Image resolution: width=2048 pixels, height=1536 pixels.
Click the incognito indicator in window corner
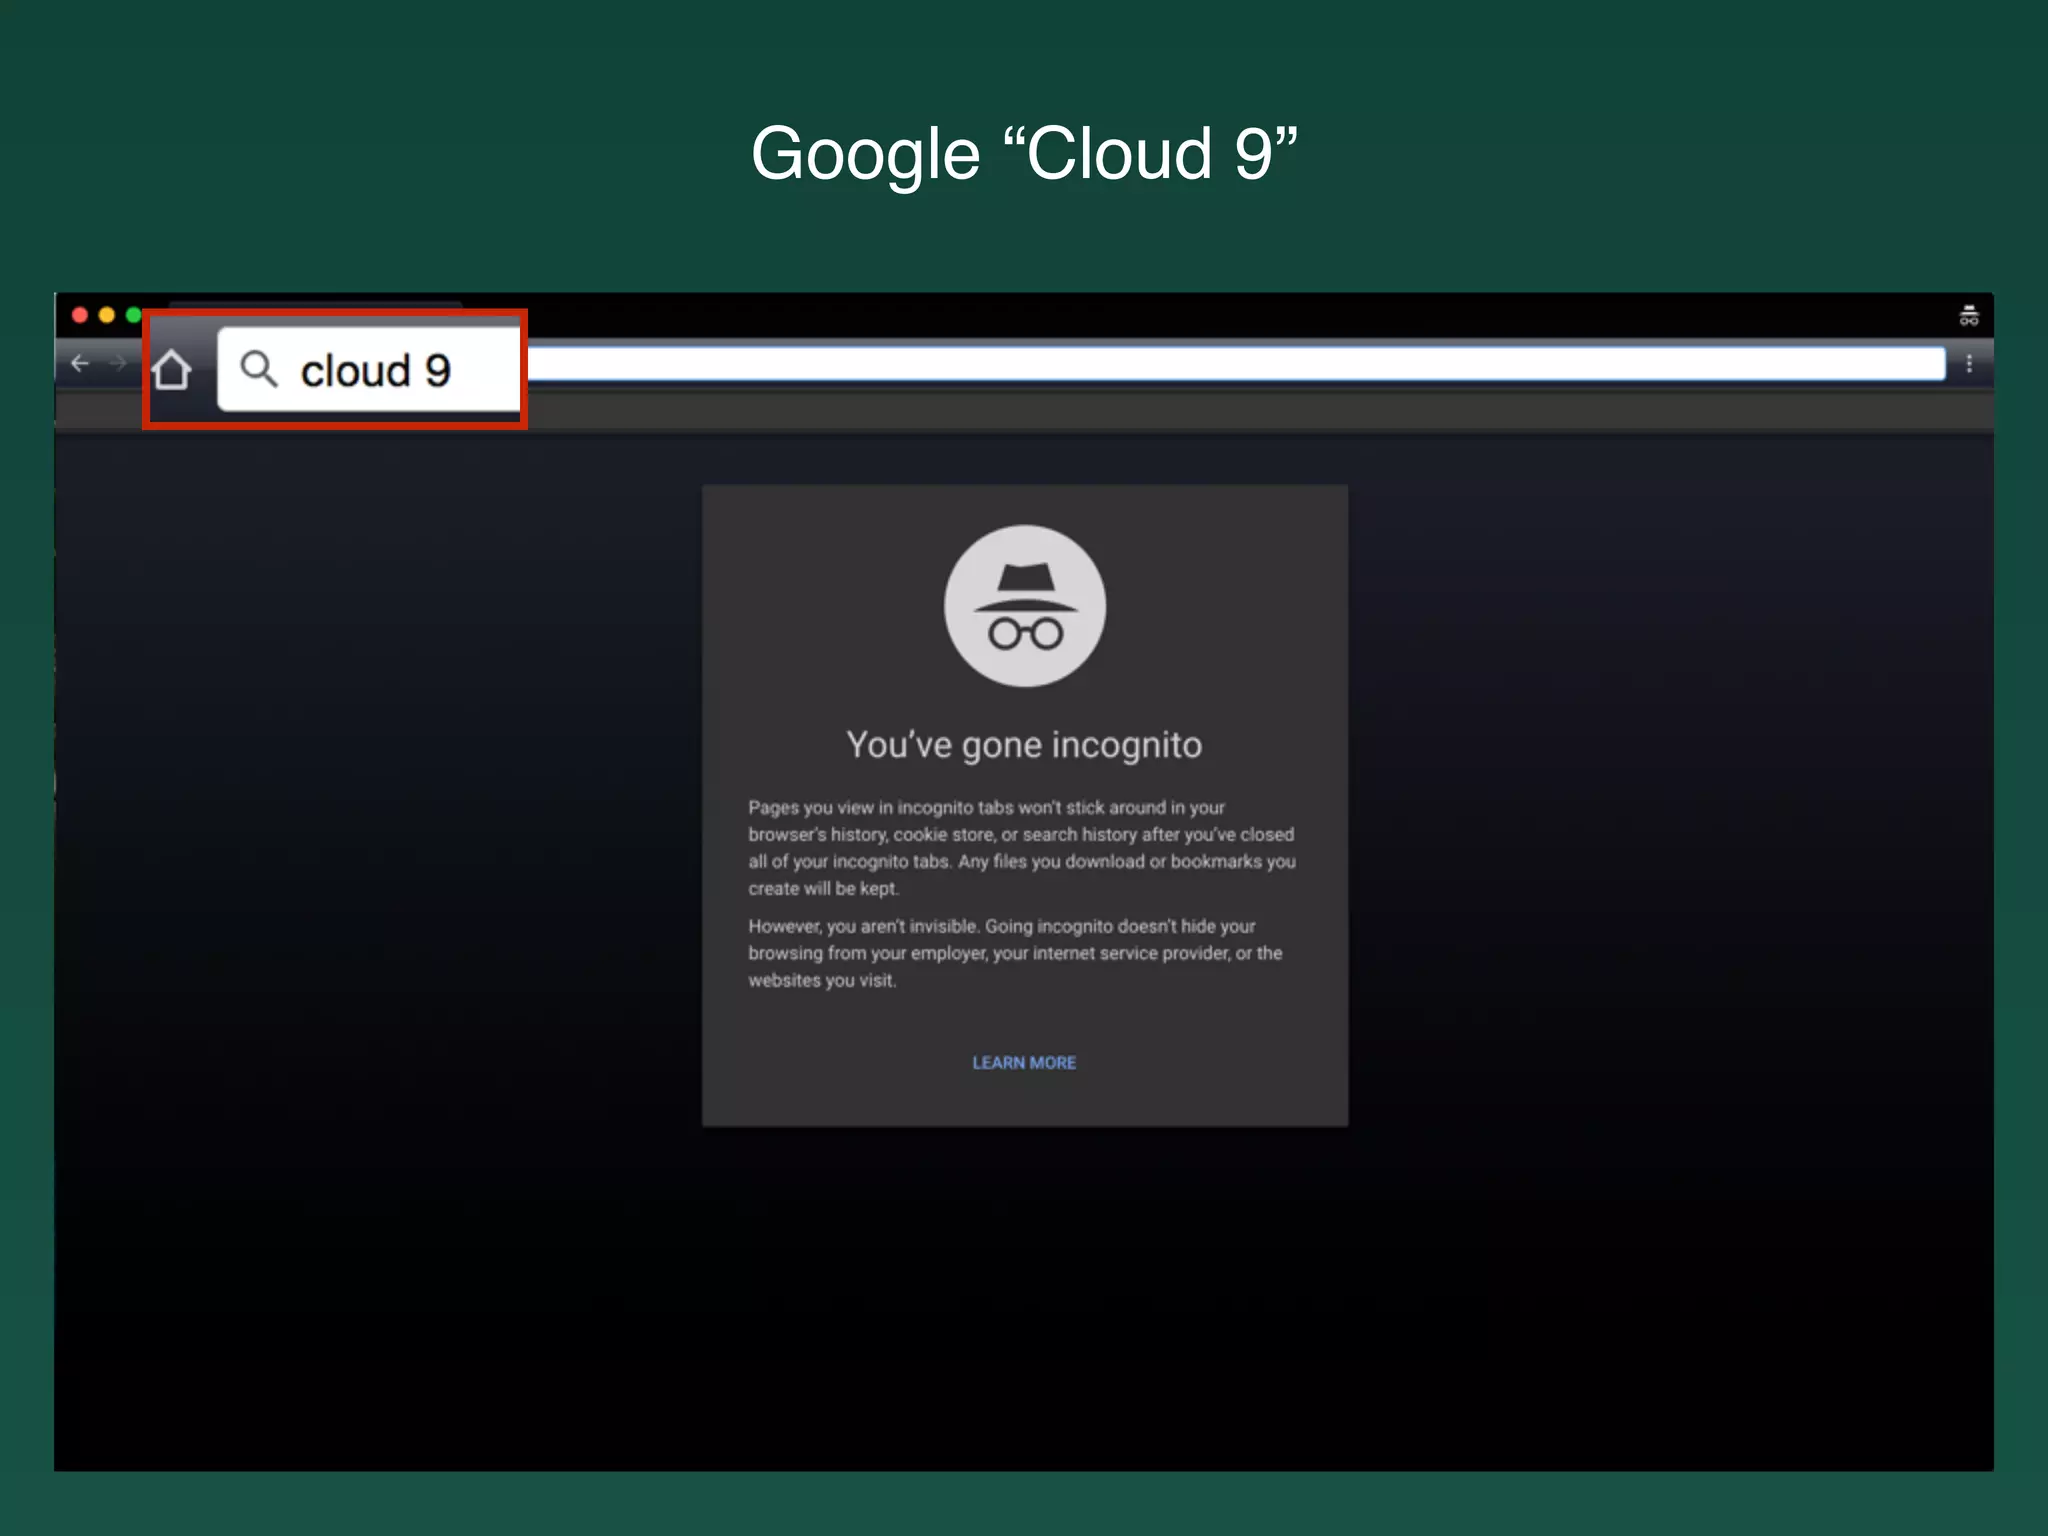point(1968,316)
